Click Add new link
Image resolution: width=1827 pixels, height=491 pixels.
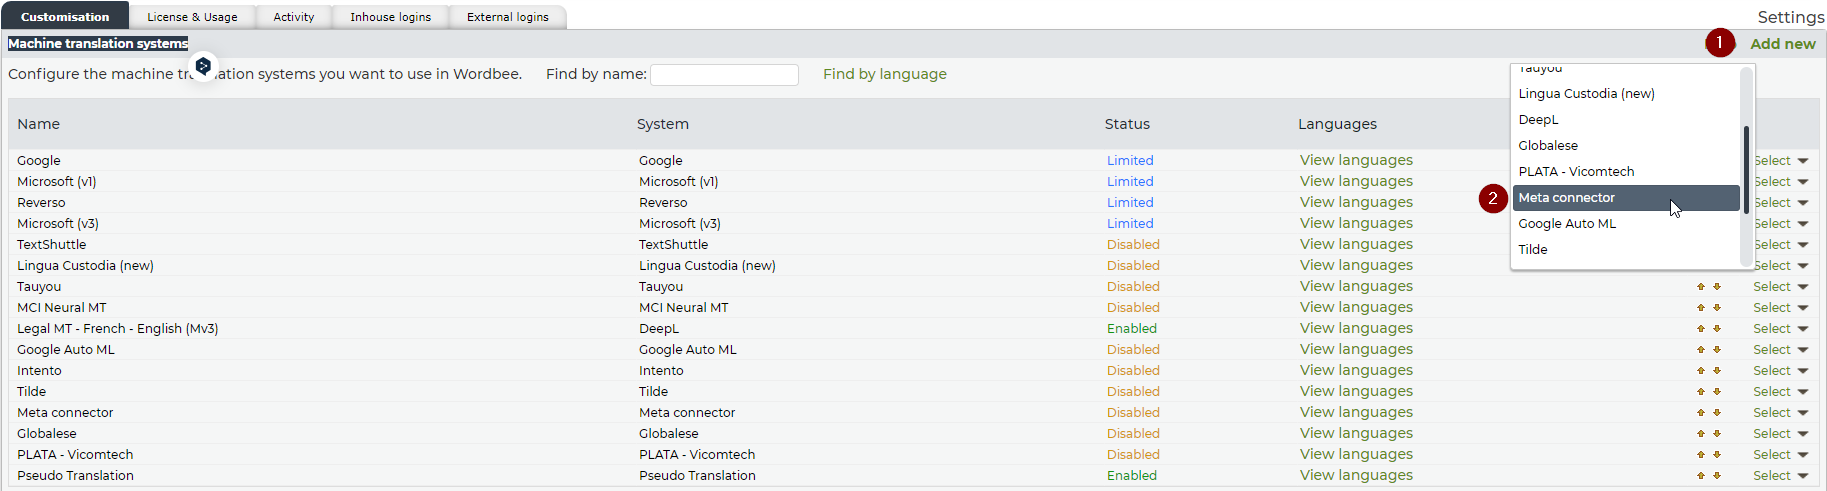click(x=1782, y=44)
